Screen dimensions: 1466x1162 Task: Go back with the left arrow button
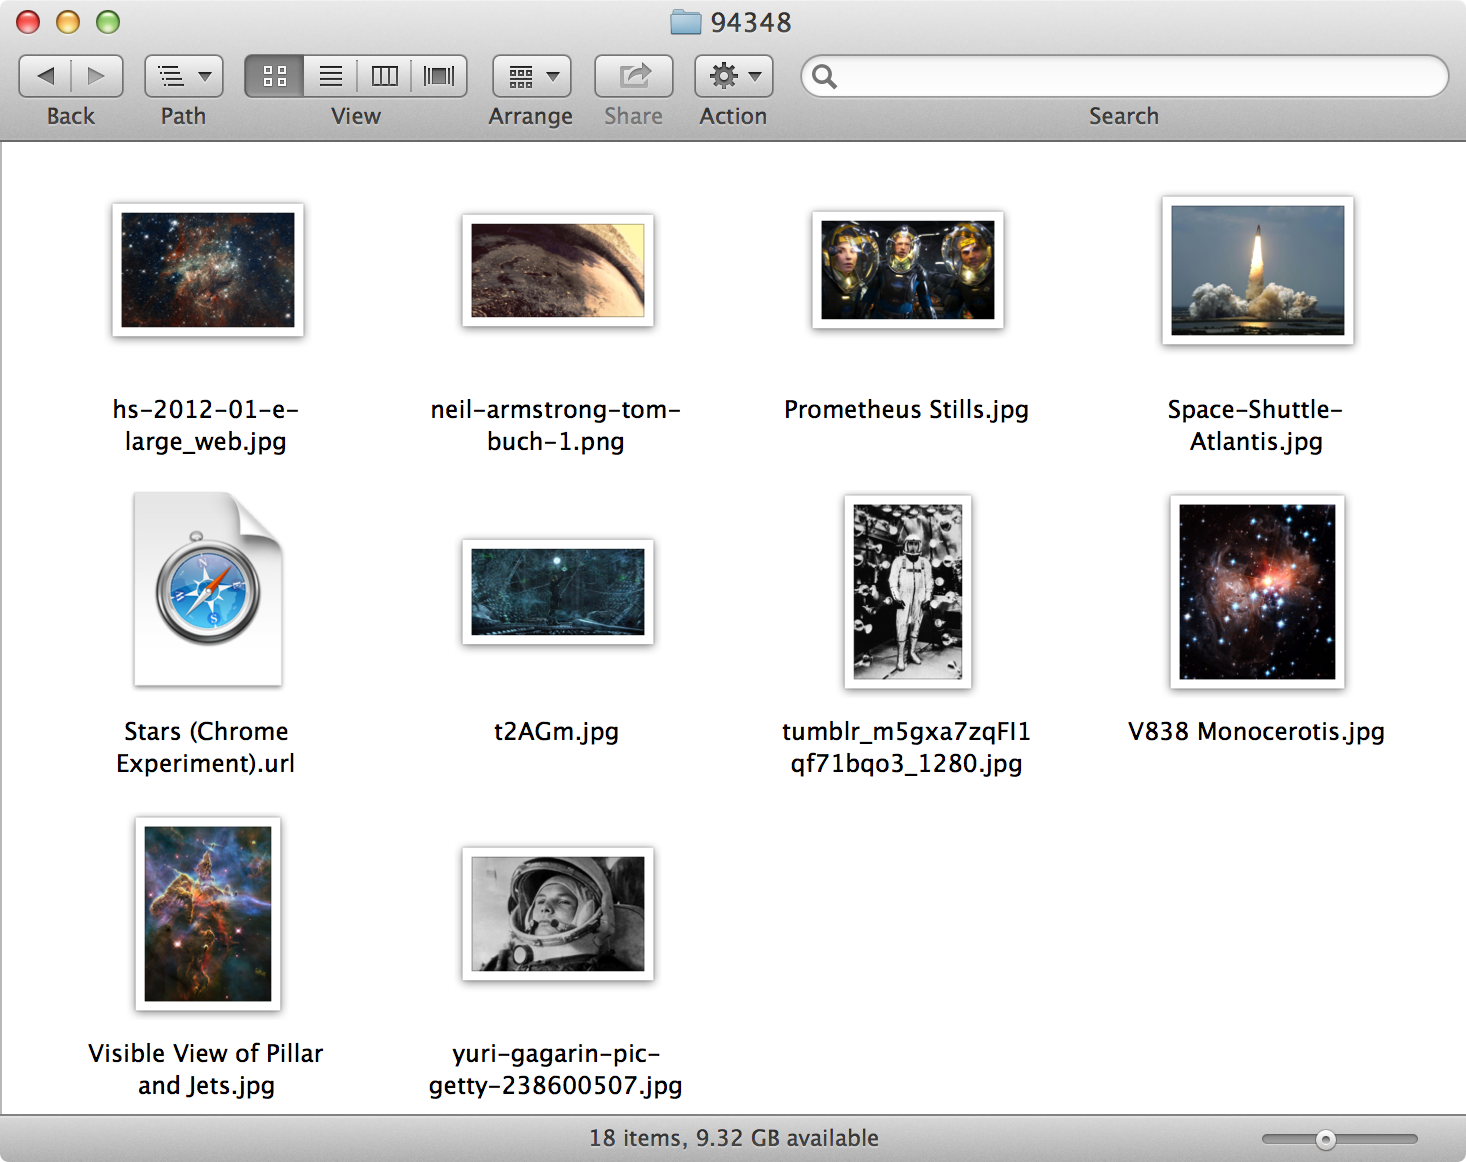[x=45, y=76]
